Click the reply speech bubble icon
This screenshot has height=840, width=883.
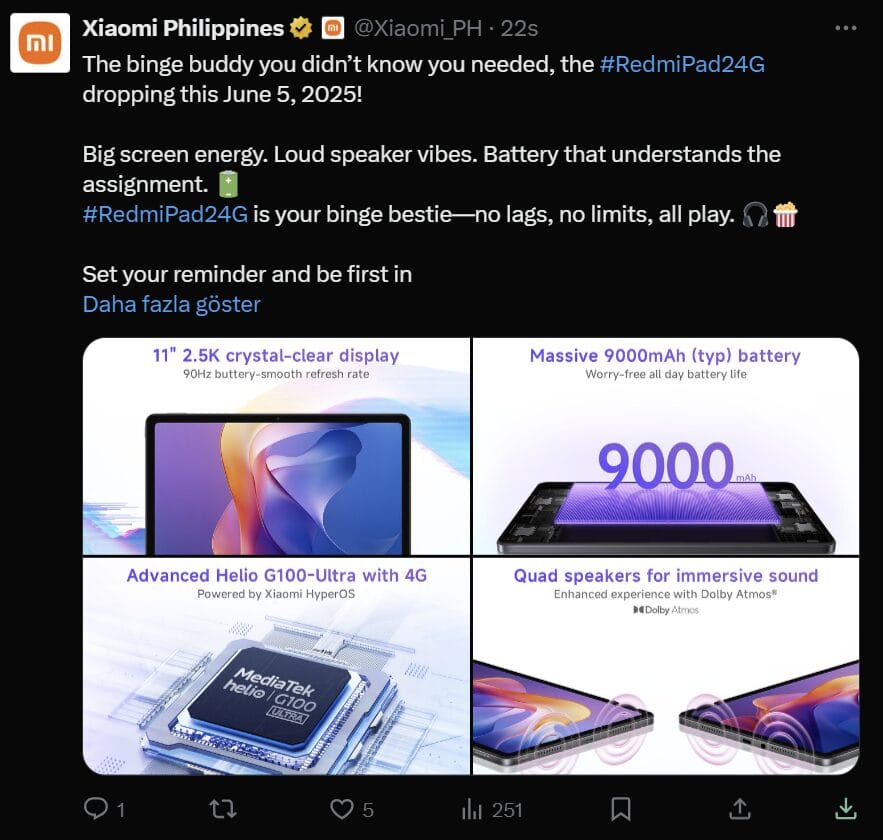point(96,809)
